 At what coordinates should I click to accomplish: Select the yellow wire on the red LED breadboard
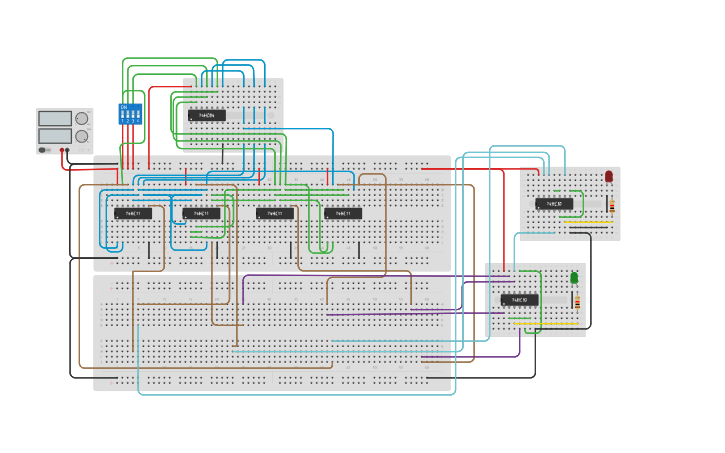pos(588,223)
